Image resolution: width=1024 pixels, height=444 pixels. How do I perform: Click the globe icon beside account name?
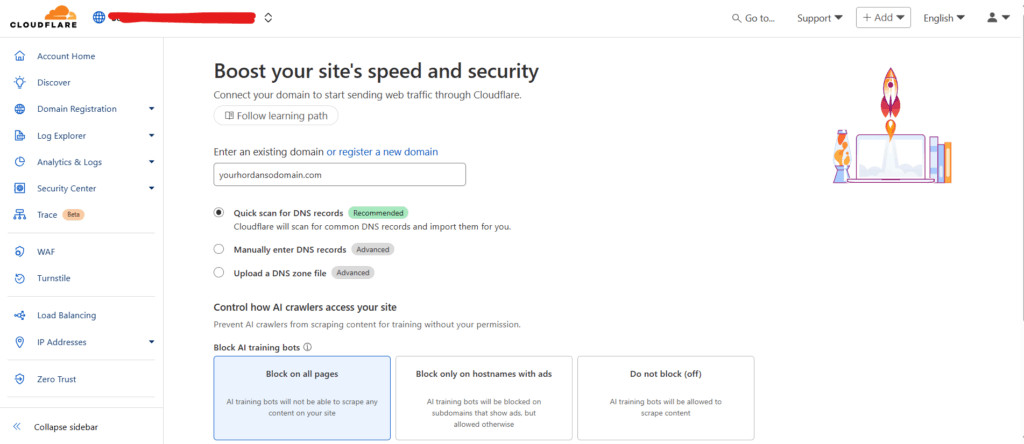click(x=99, y=18)
